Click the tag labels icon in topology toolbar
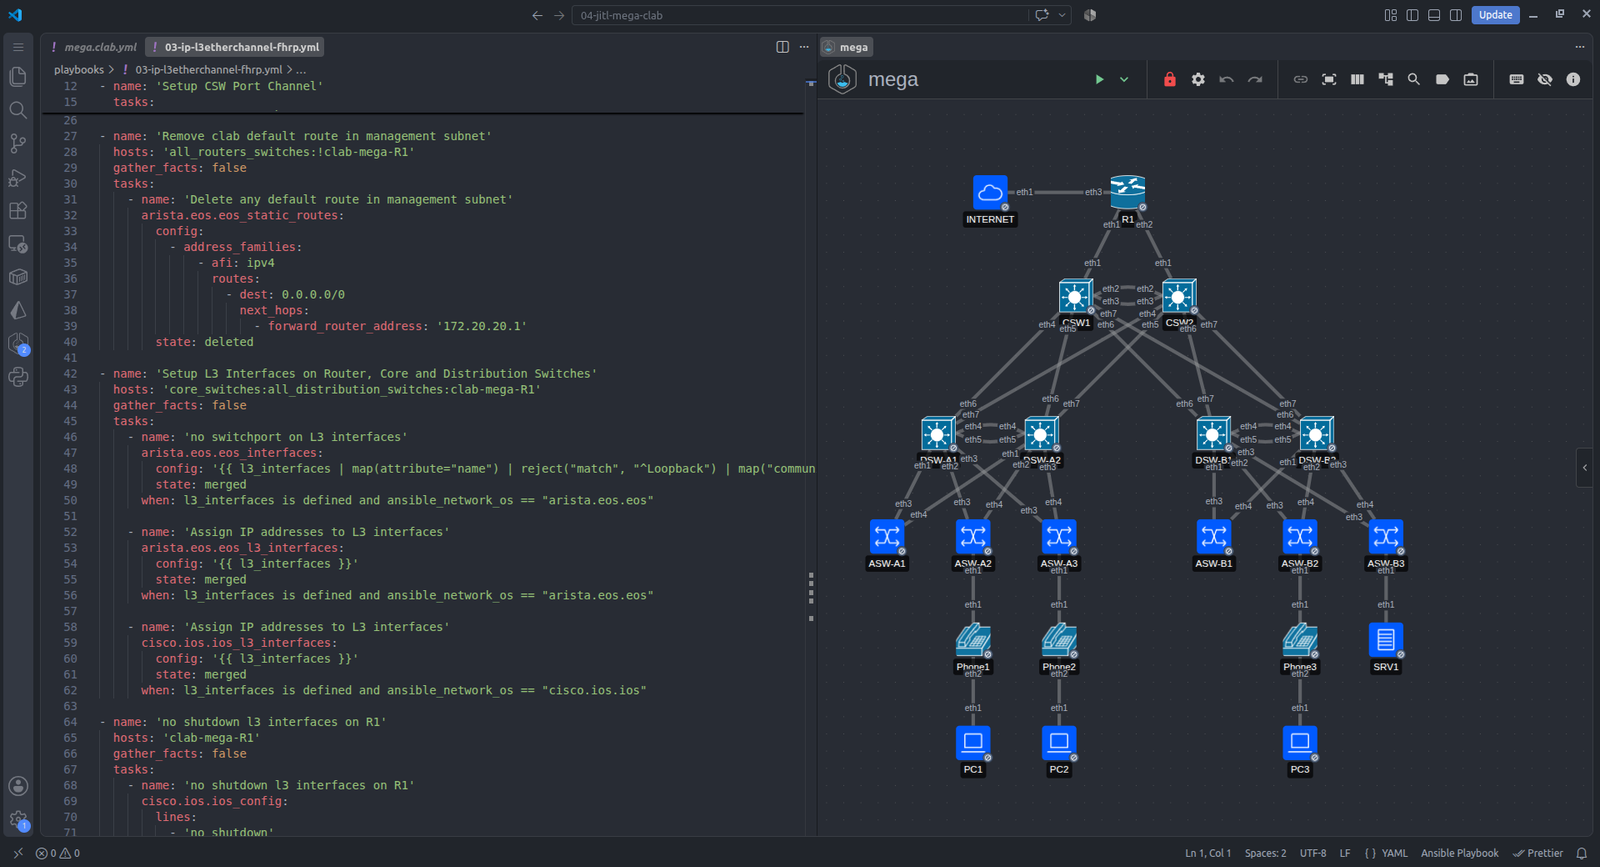This screenshot has width=1600, height=867. click(x=1442, y=80)
